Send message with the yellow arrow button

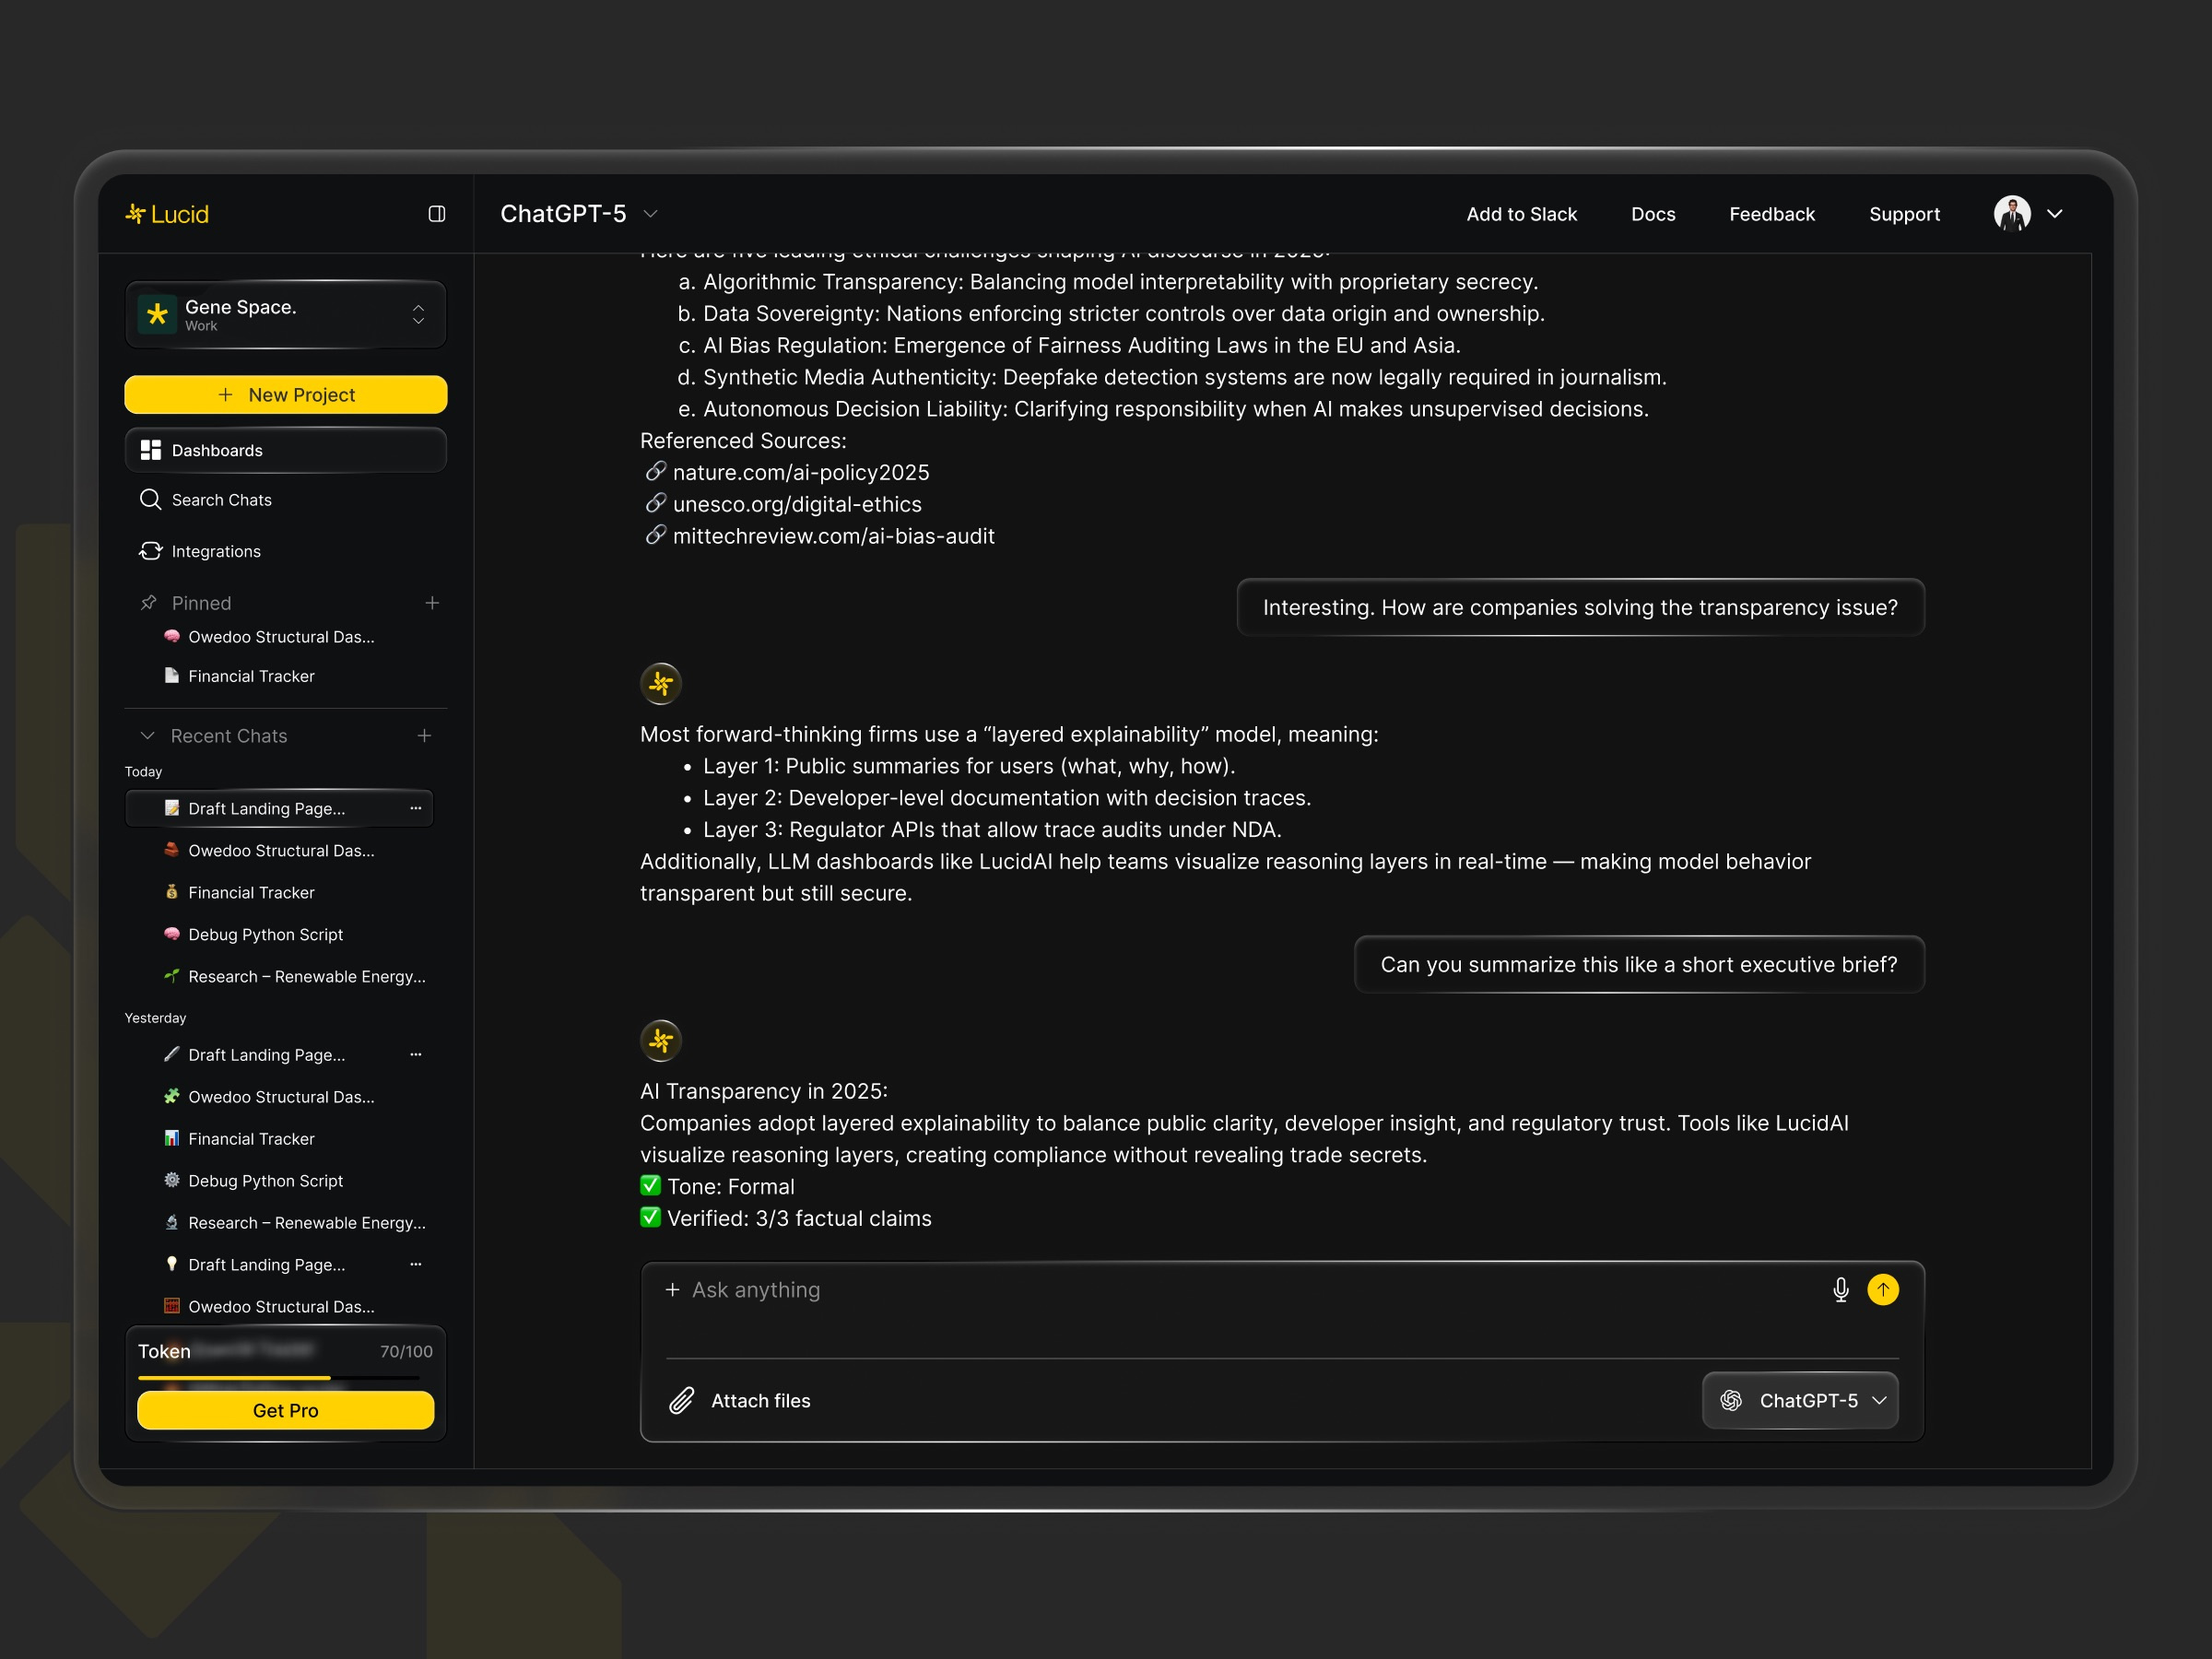[x=1883, y=1290]
